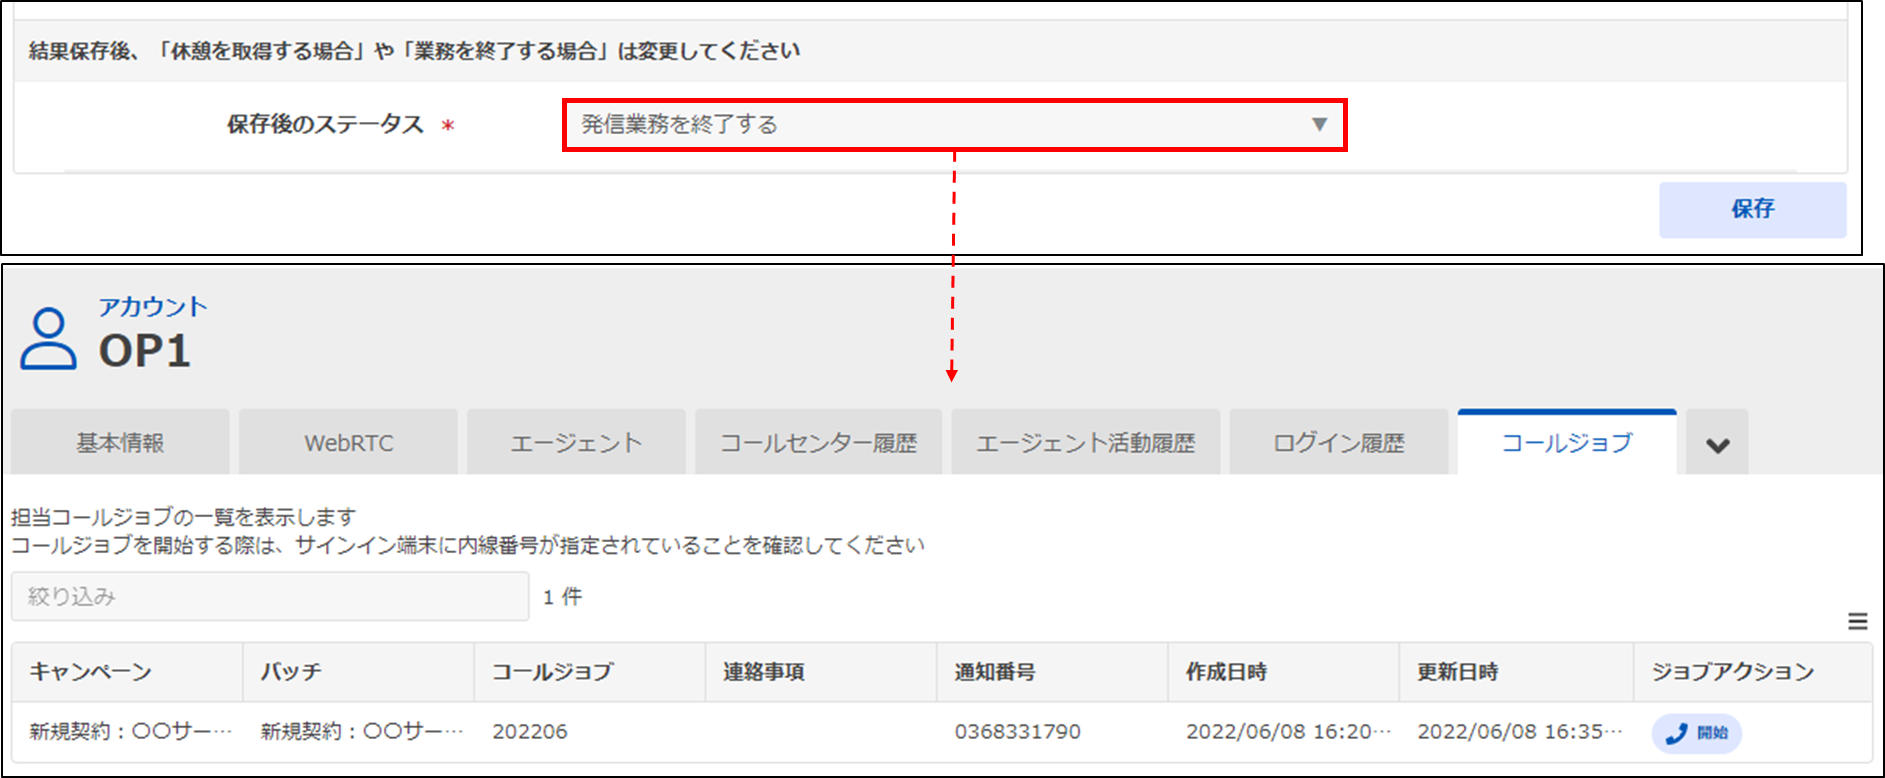The width and height of the screenshot is (1885, 778).
Task: Focus the 絞り込み filter input field
Action: 270,597
